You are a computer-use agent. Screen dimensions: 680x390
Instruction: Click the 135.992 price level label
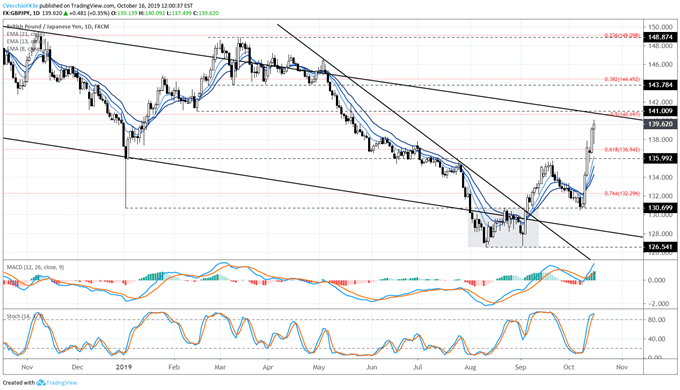pyautogui.click(x=660, y=159)
